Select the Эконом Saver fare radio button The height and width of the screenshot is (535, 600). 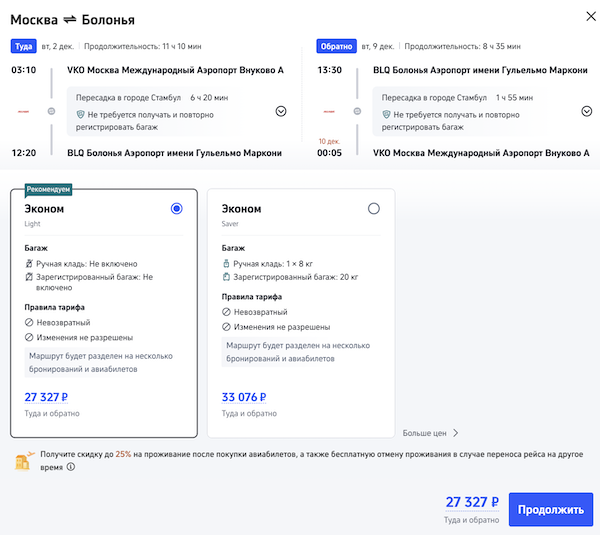pos(374,208)
